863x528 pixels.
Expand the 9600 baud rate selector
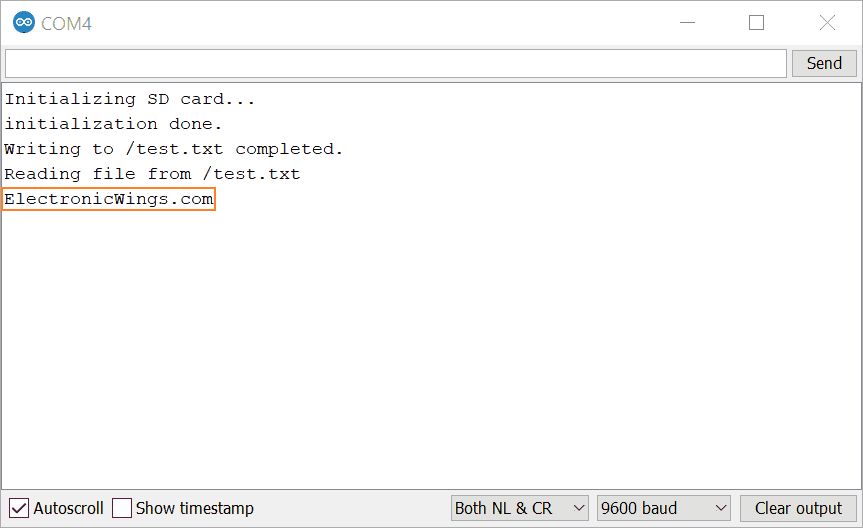(x=663, y=508)
